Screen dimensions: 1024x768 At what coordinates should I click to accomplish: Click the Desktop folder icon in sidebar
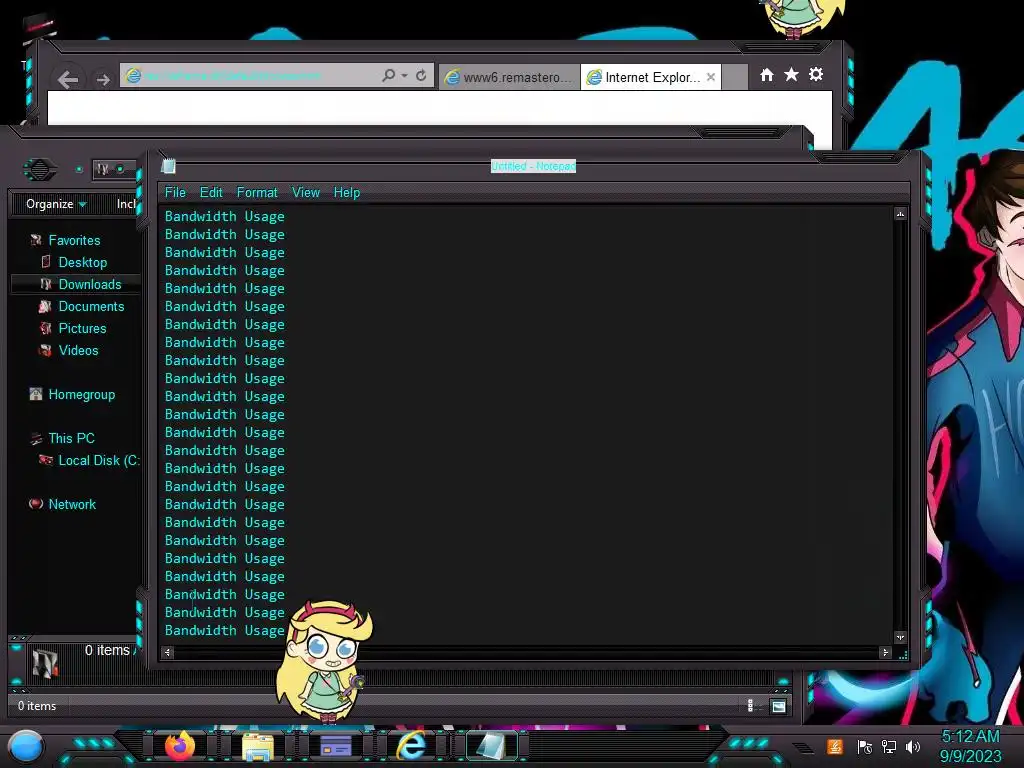pyautogui.click(x=46, y=262)
